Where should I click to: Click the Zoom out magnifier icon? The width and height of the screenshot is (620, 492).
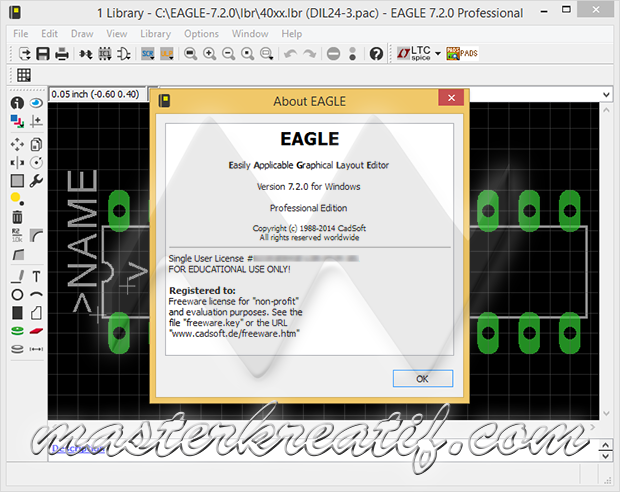coord(229,53)
